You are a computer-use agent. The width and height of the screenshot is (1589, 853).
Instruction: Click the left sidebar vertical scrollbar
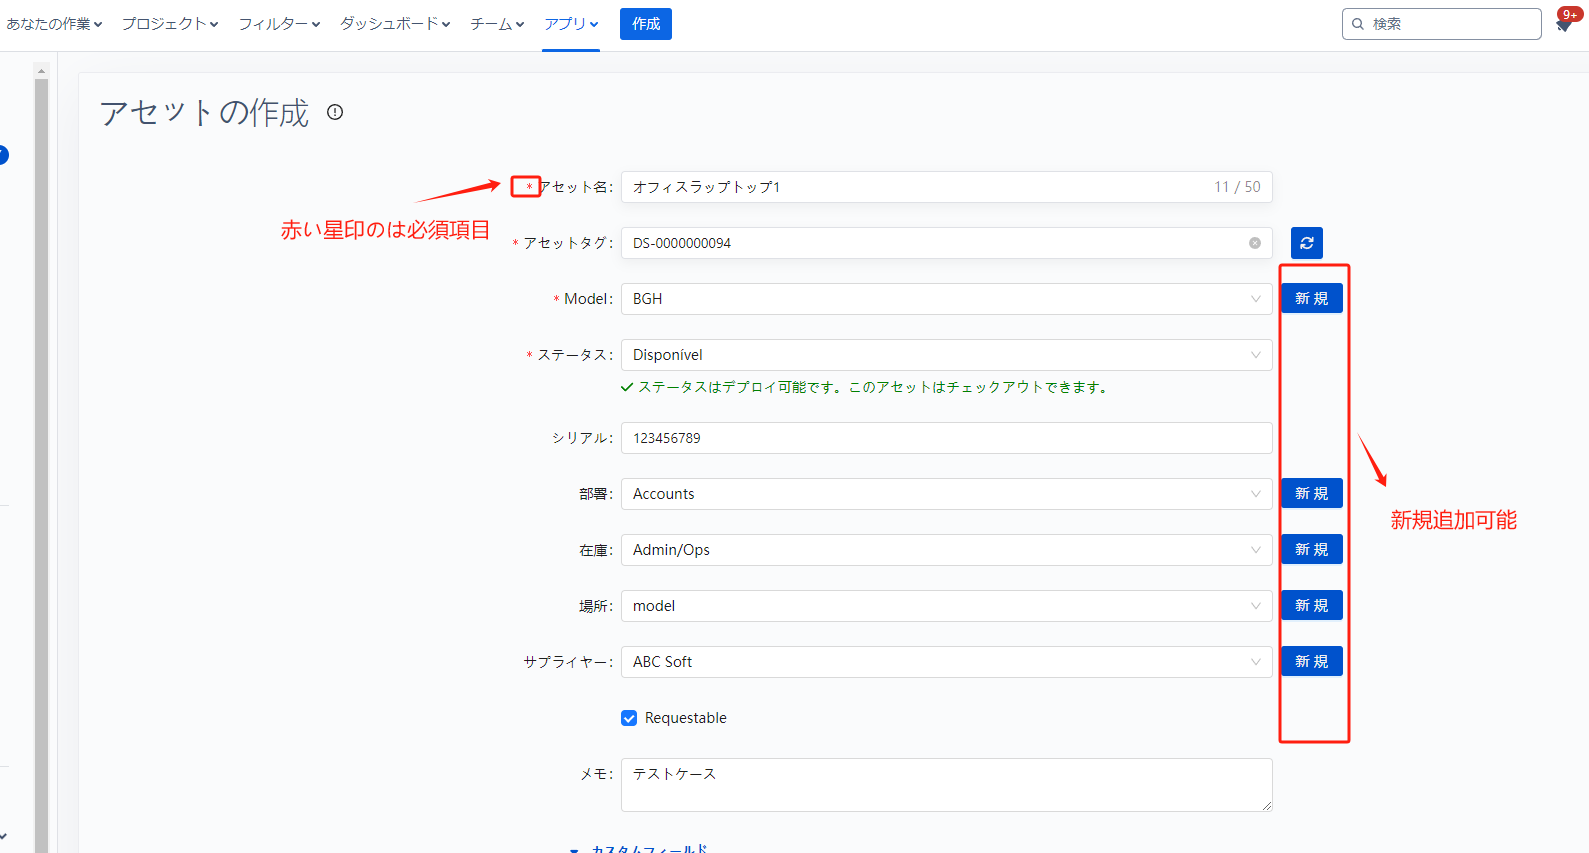click(x=41, y=450)
